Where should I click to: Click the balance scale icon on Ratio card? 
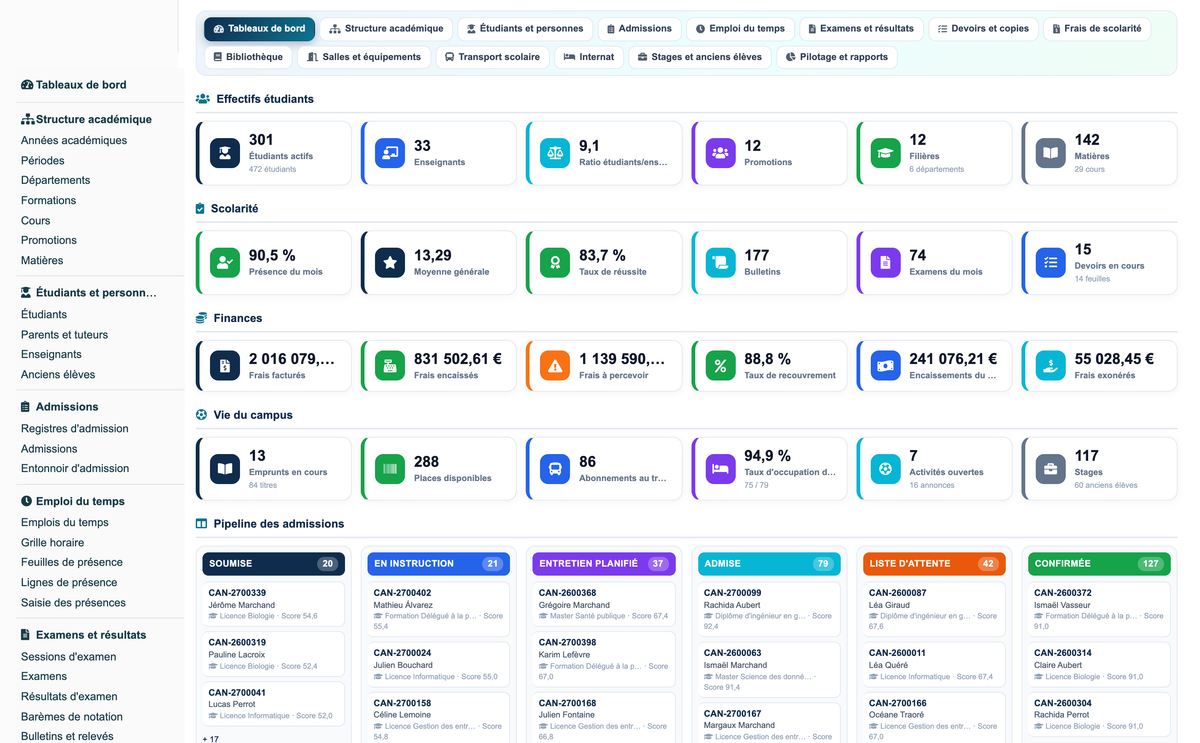click(x=555, y=153)
